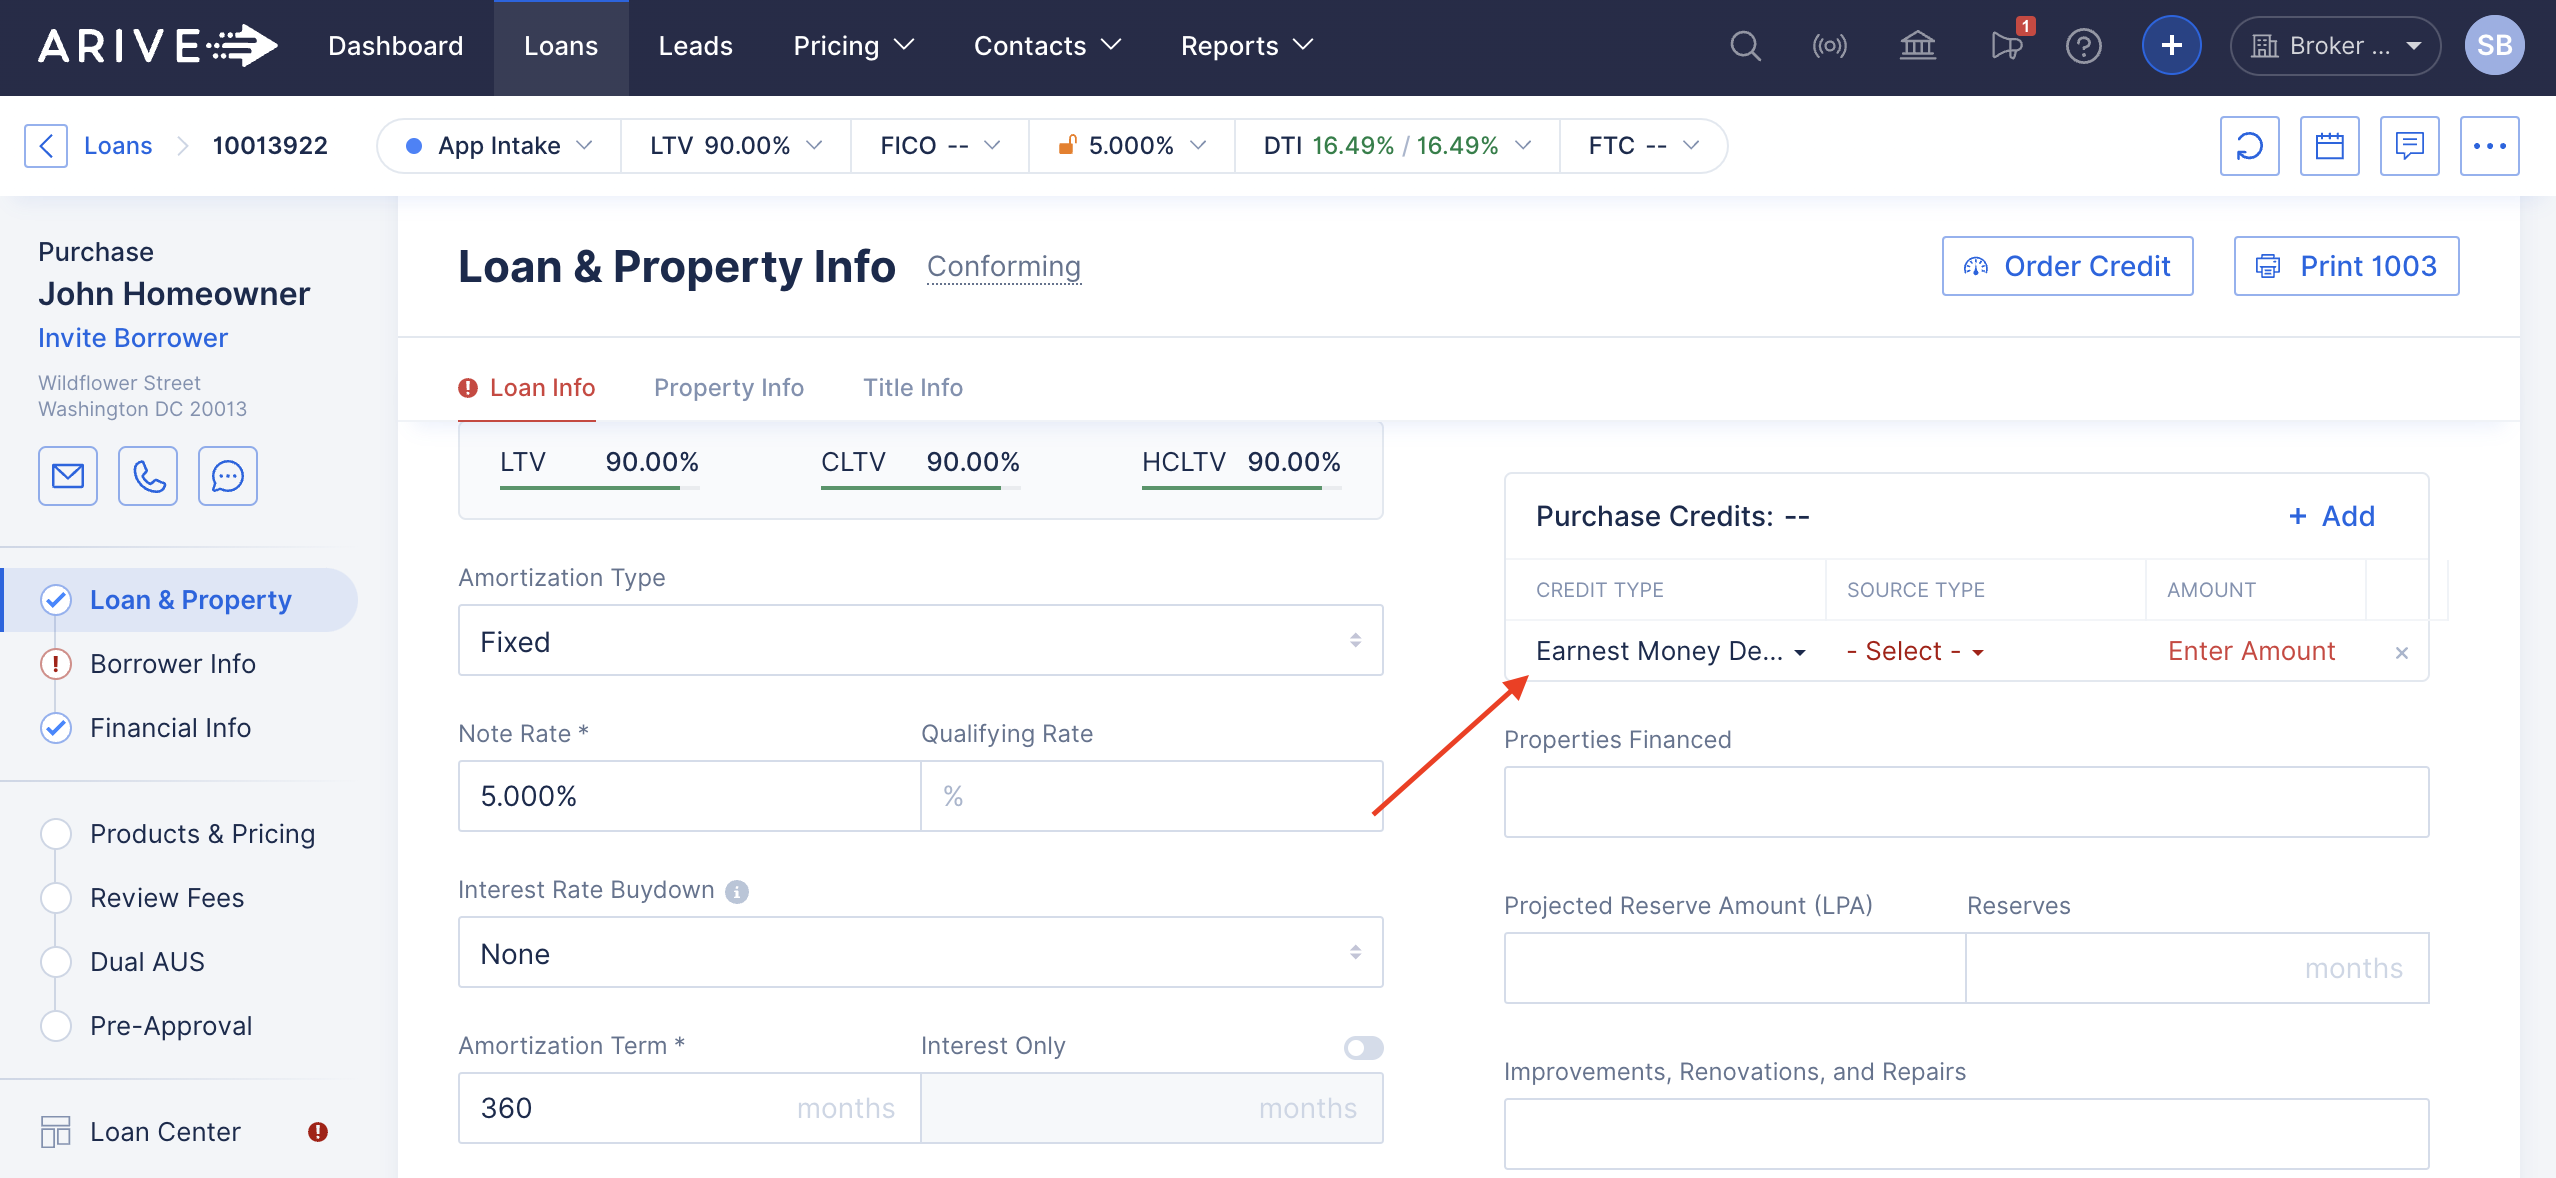Open the Source Type Select dropdown

coord(1914,651)
